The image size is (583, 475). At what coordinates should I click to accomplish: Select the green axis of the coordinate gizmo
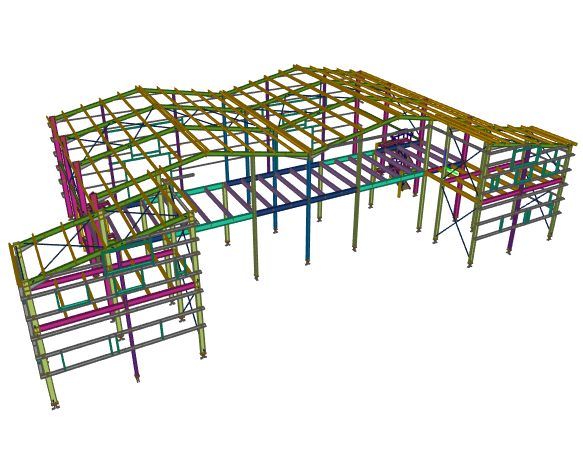point(452,171)
